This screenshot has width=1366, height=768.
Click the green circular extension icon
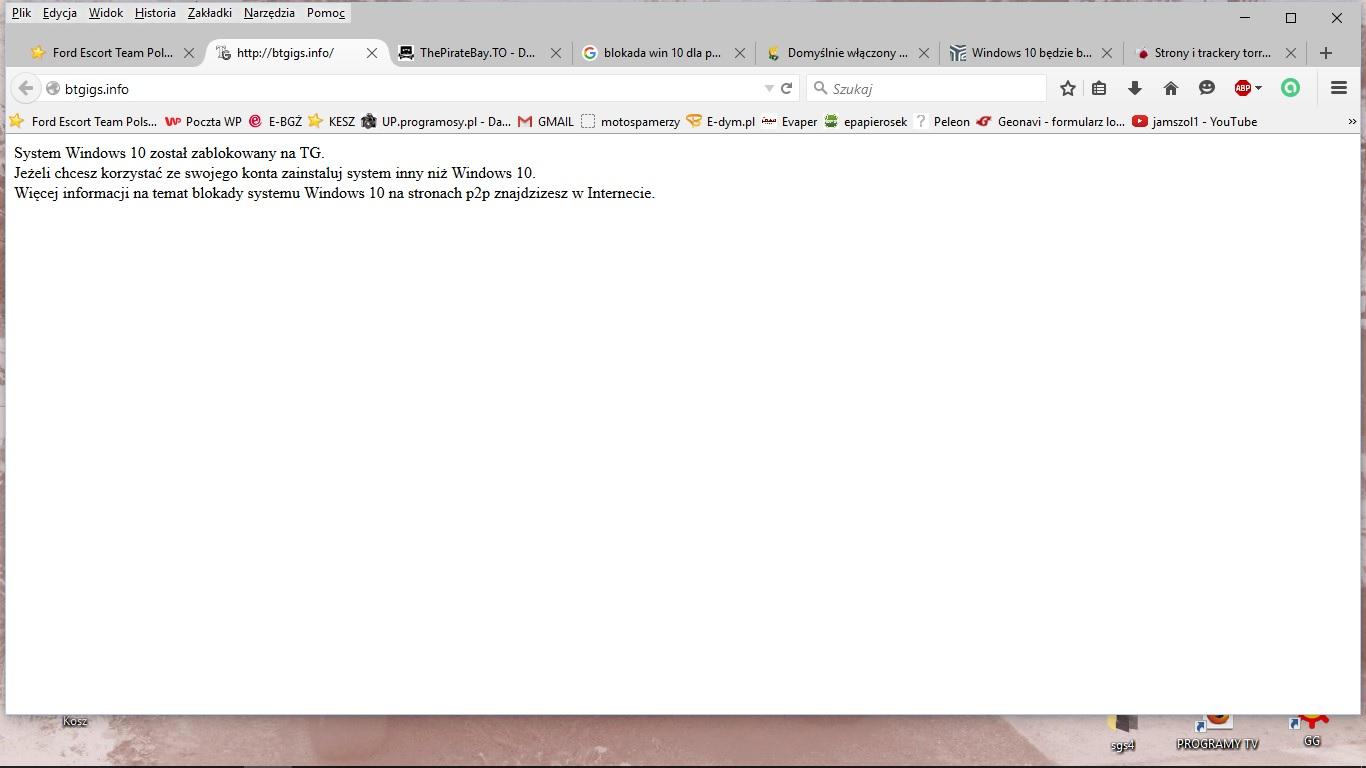(1291, 89)
